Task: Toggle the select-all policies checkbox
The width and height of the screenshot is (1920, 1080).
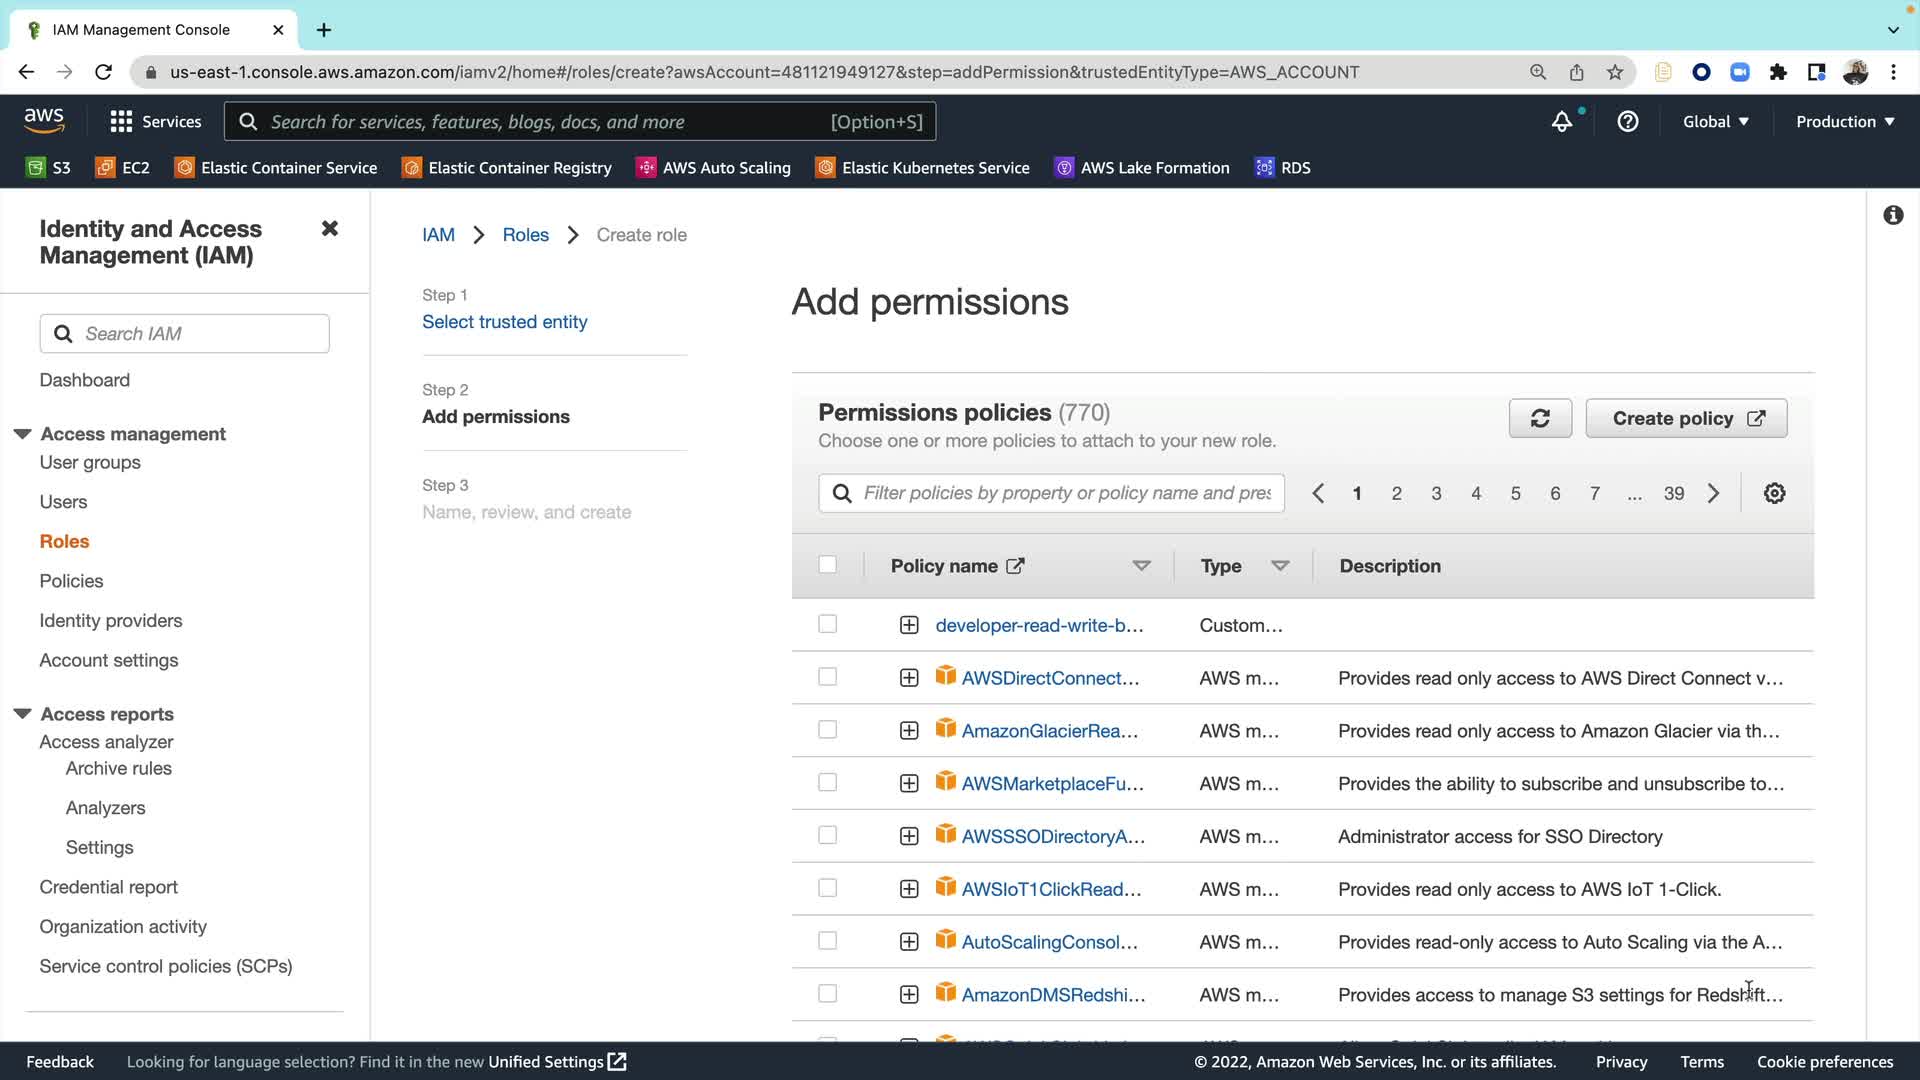Action: 827,565
